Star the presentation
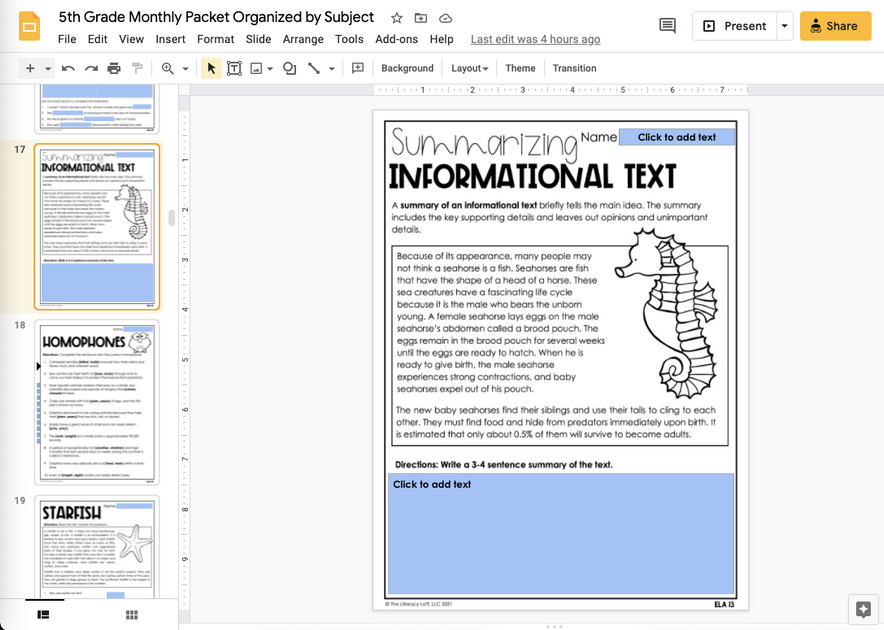This screenshot has width=884, height=630. [x=396, y=17]
